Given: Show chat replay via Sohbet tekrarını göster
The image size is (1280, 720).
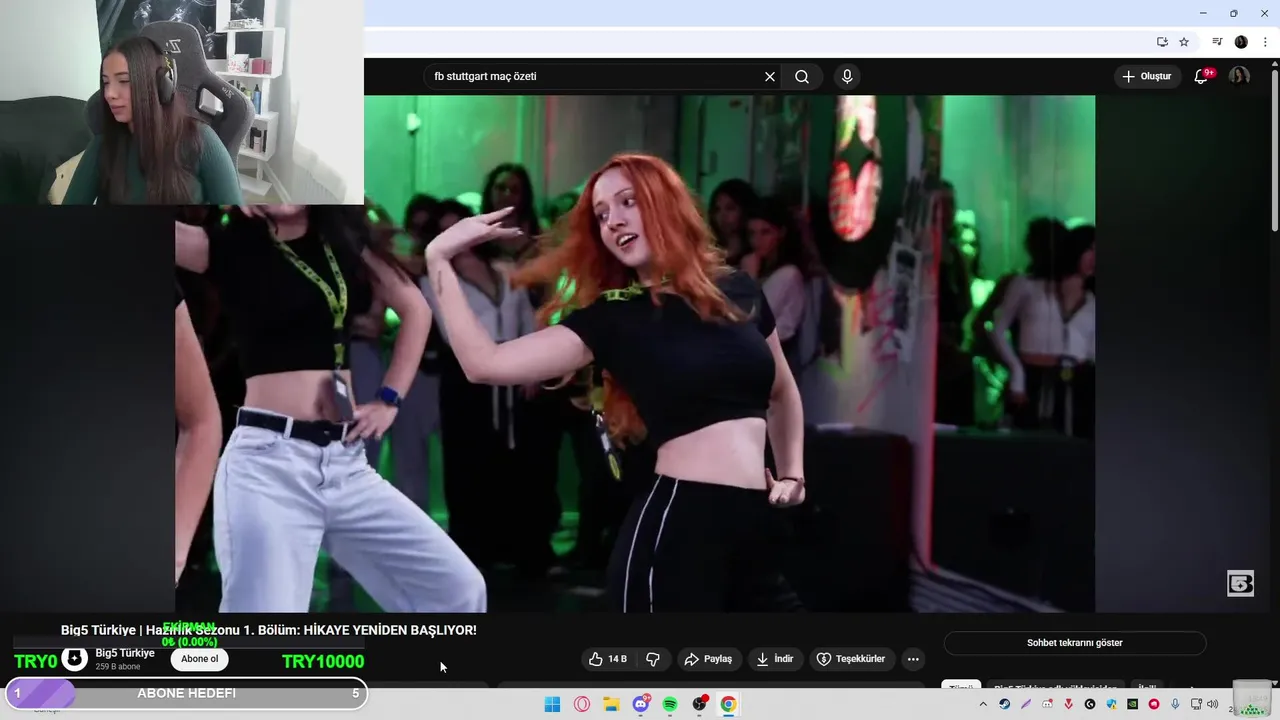Looking at the screenshot, I should (1075, 643).
